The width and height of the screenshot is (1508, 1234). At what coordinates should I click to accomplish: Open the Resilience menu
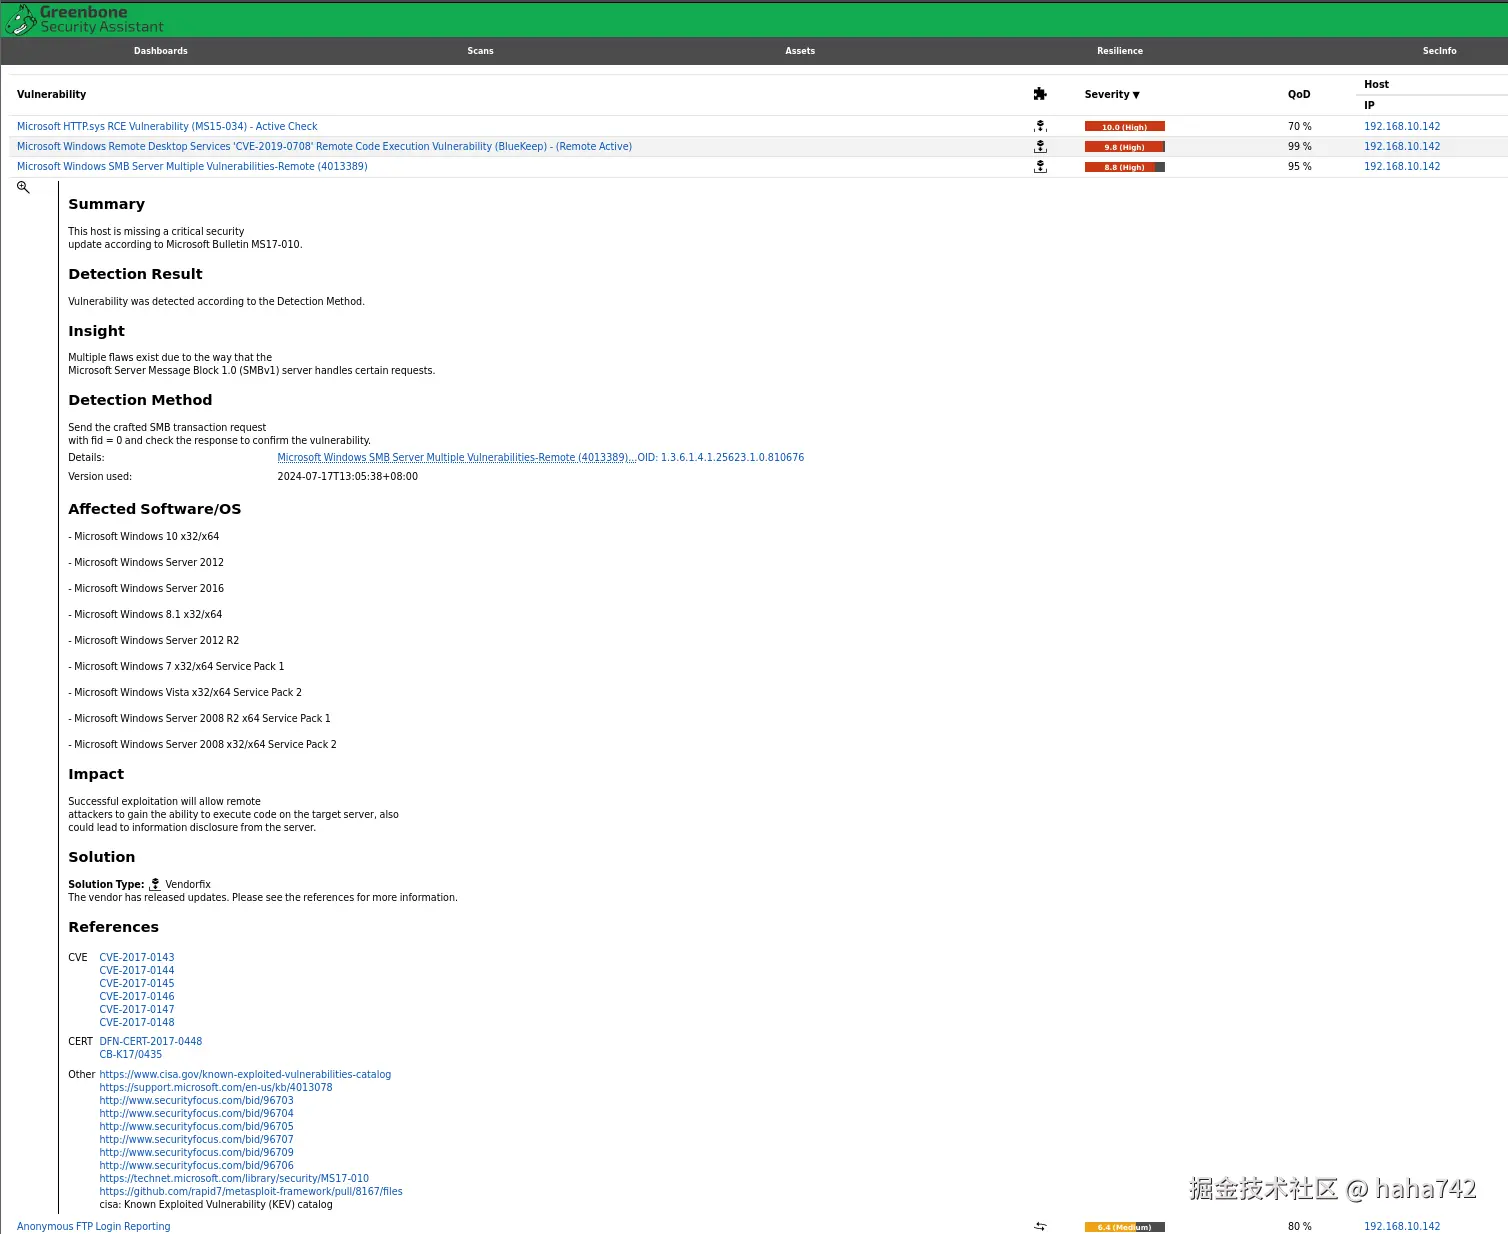coord(1120,51)
